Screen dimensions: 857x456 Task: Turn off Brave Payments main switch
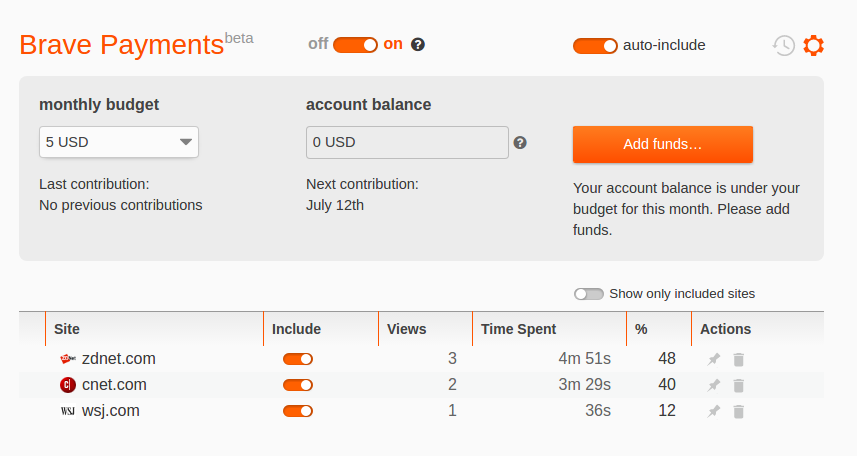(355, 44)
